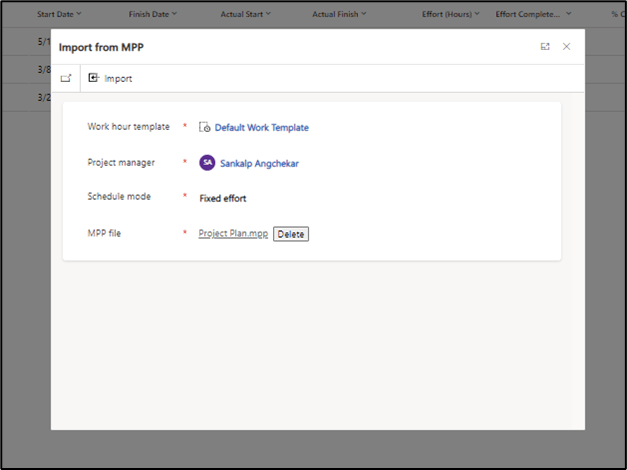Image resolution: width=627 pixels, height=470 pixels.
Task: Select the Fixed effort schedule mode field
Action: (223, 198)
